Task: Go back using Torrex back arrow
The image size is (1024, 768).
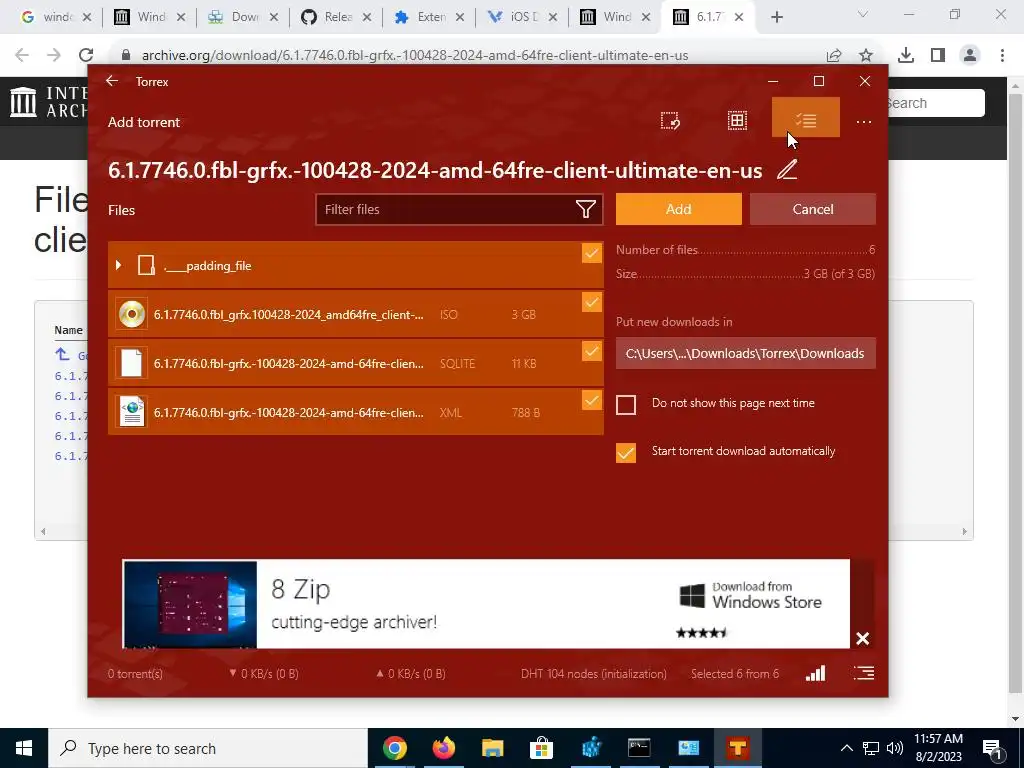Action: [x=112, y=81]
